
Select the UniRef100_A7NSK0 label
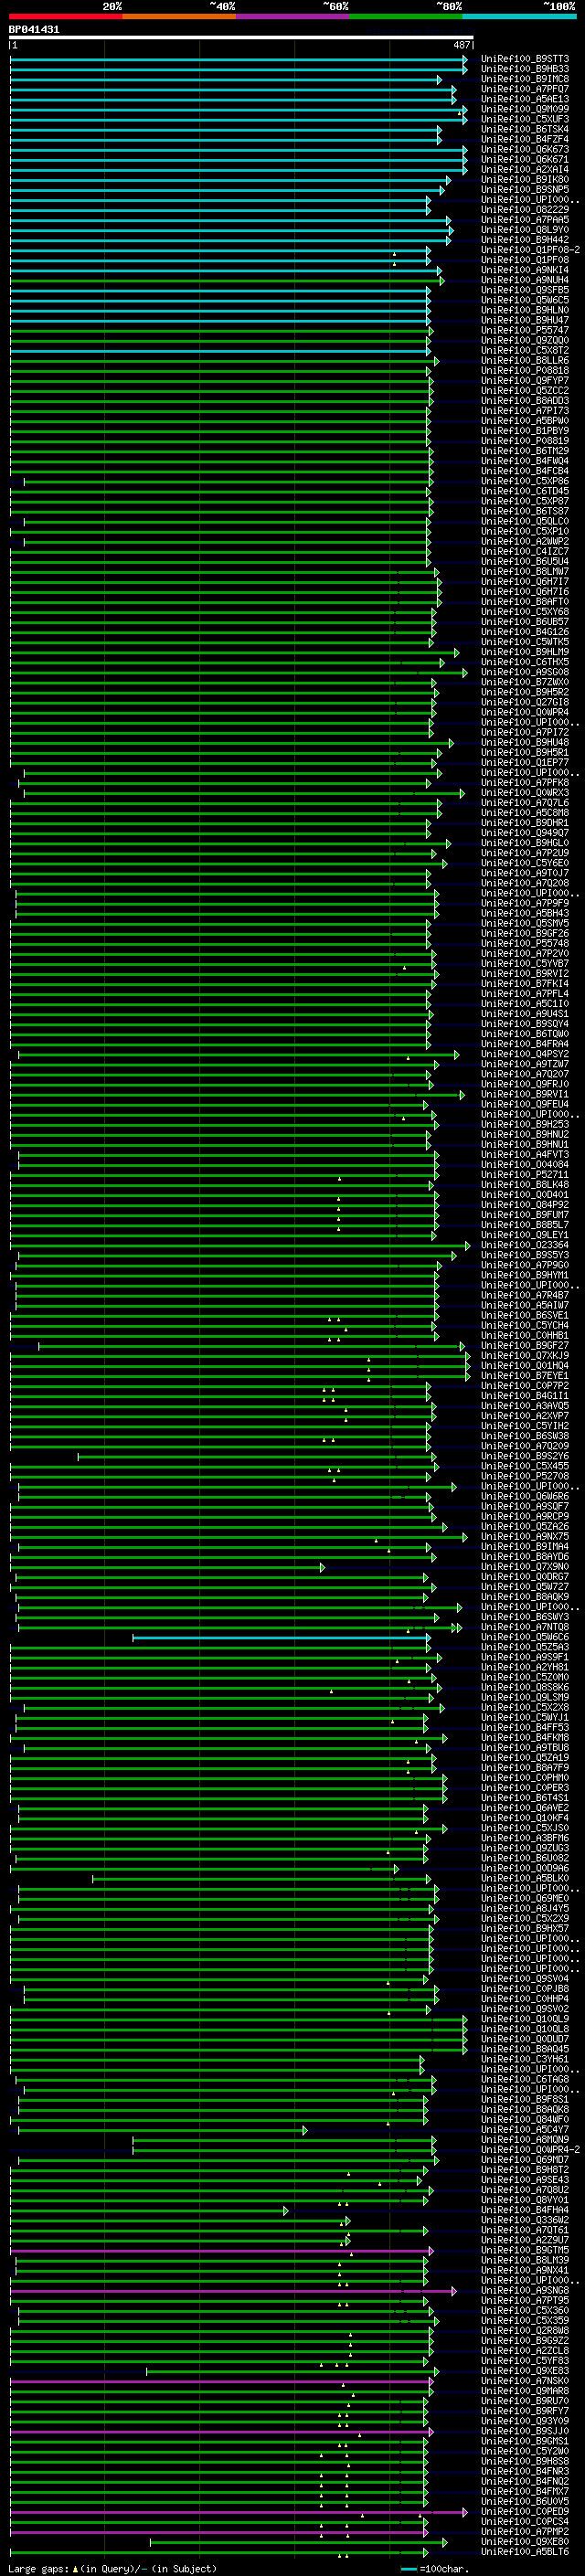point(525,2381)
